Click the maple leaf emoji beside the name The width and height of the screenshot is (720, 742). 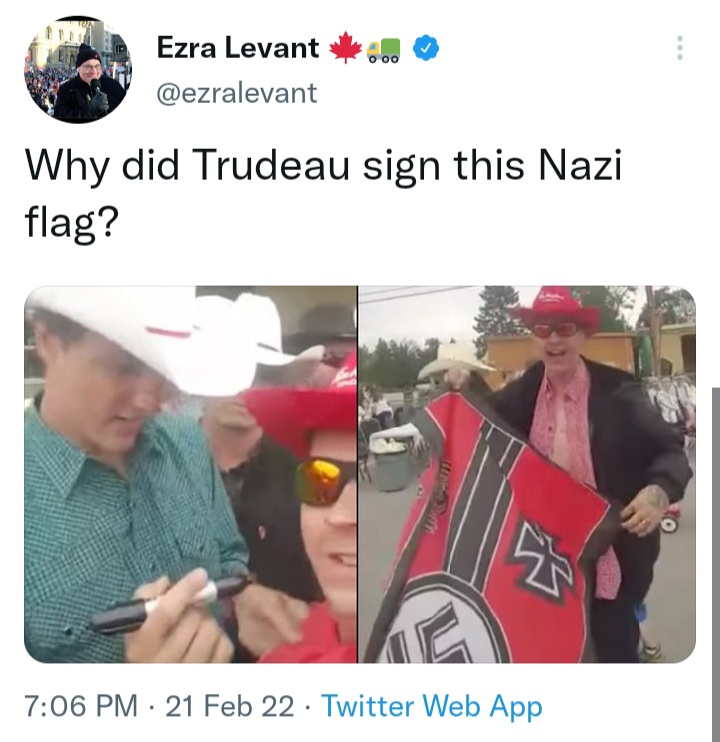coord(345,47)
